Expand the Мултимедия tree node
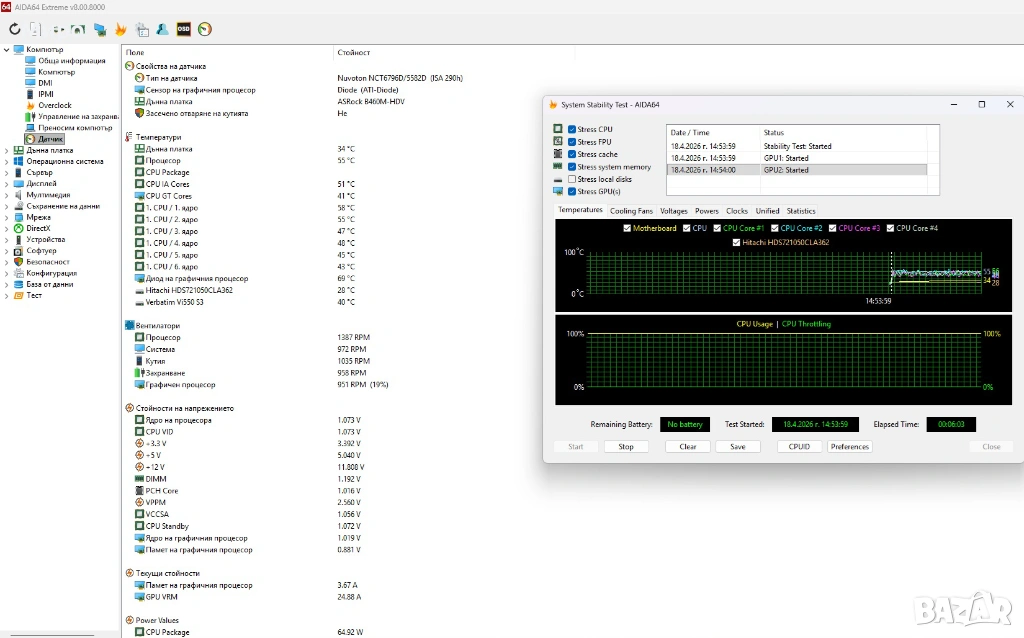 7,195
